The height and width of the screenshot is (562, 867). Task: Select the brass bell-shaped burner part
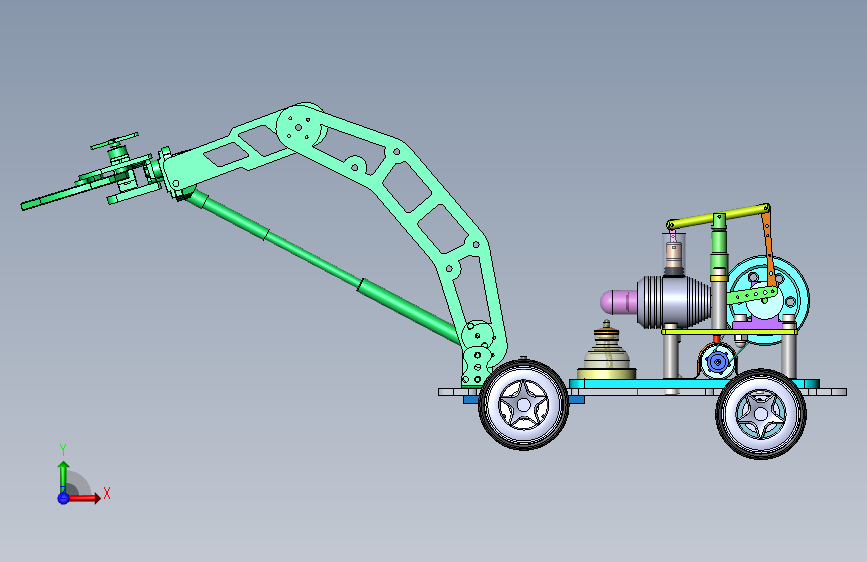click(x=607, y=350)
